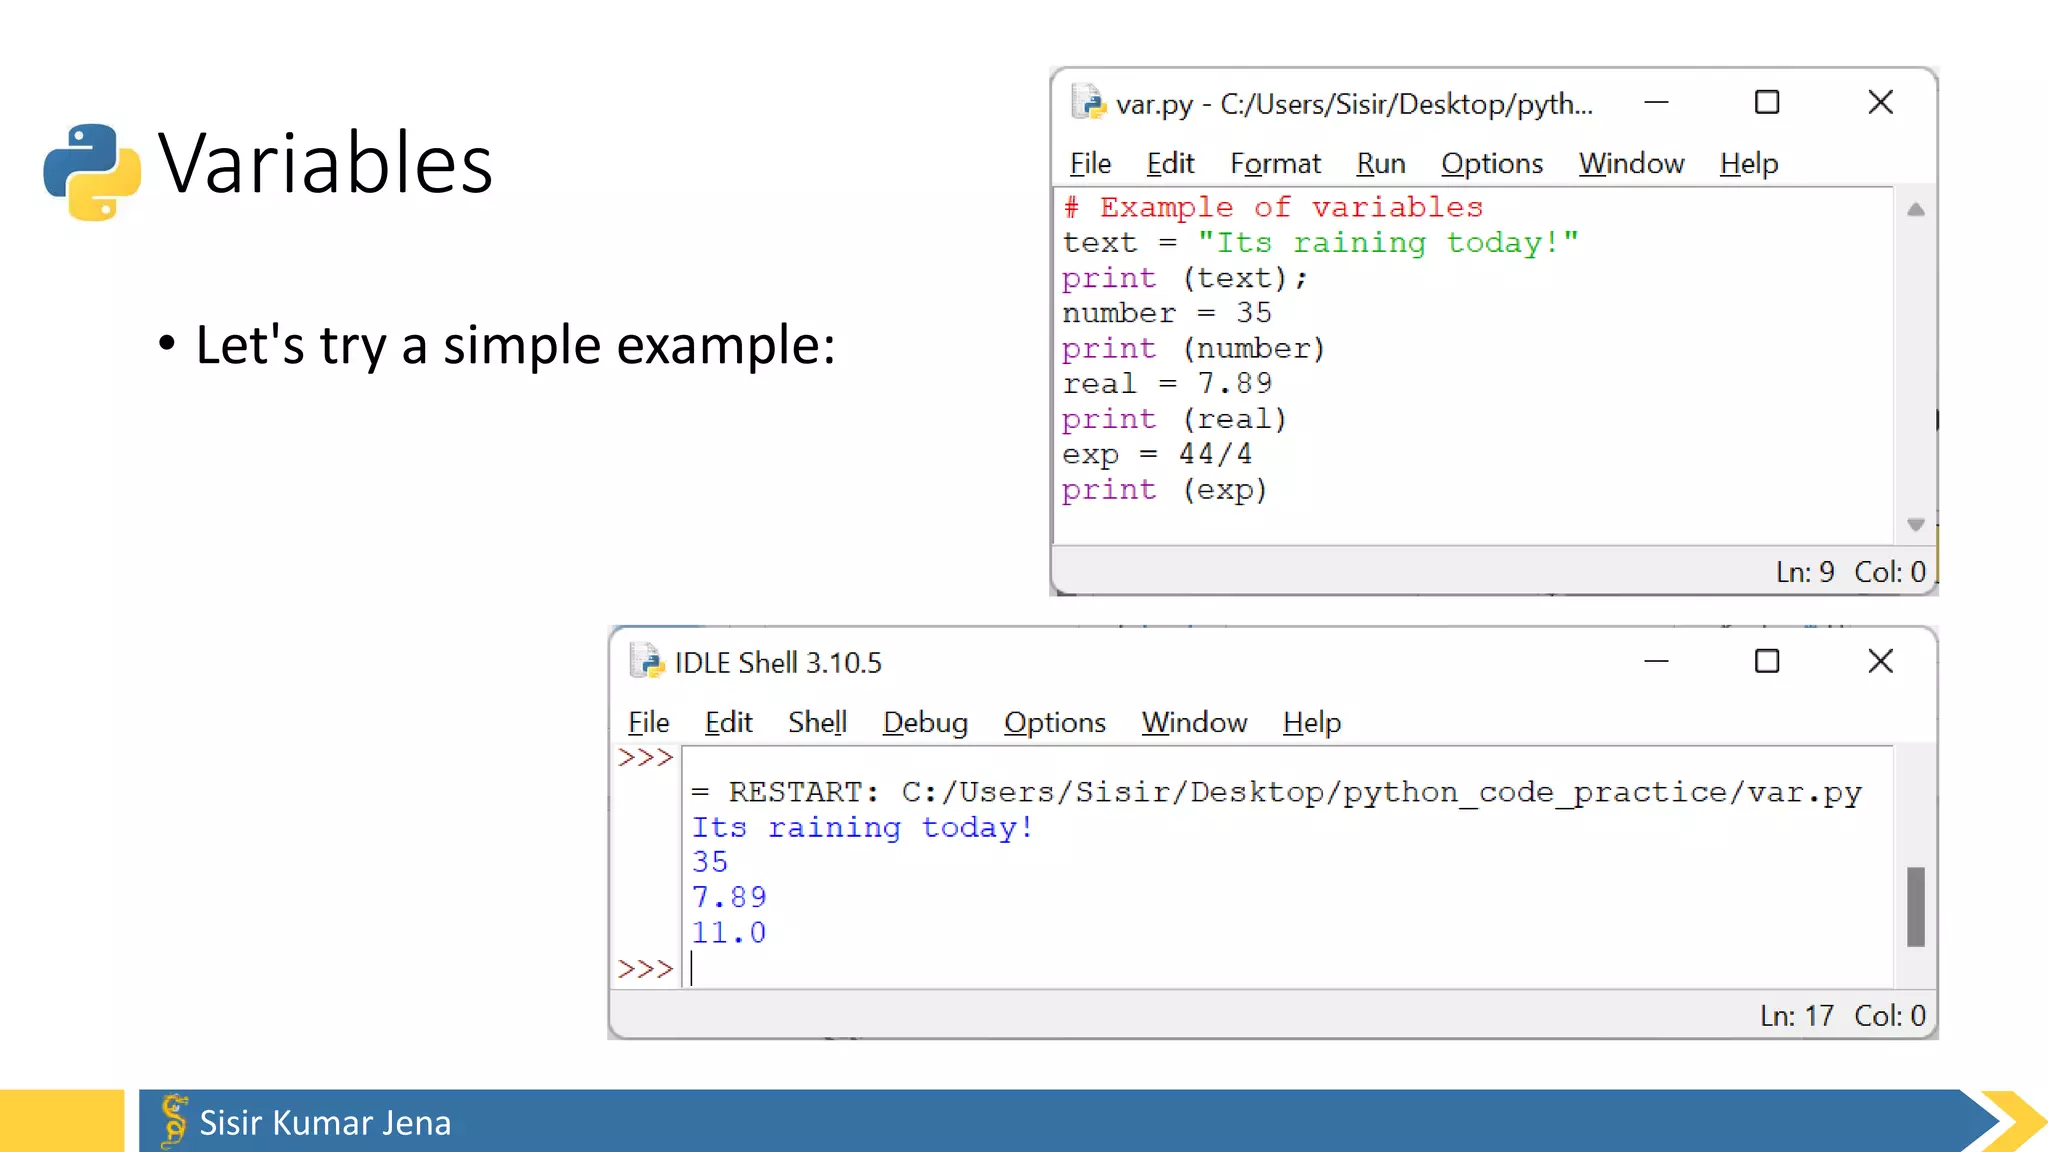This screenshot has height=1152, width=2048.
Task: Click the large Python logo beside Variables
Action: (x=92, y=171)
